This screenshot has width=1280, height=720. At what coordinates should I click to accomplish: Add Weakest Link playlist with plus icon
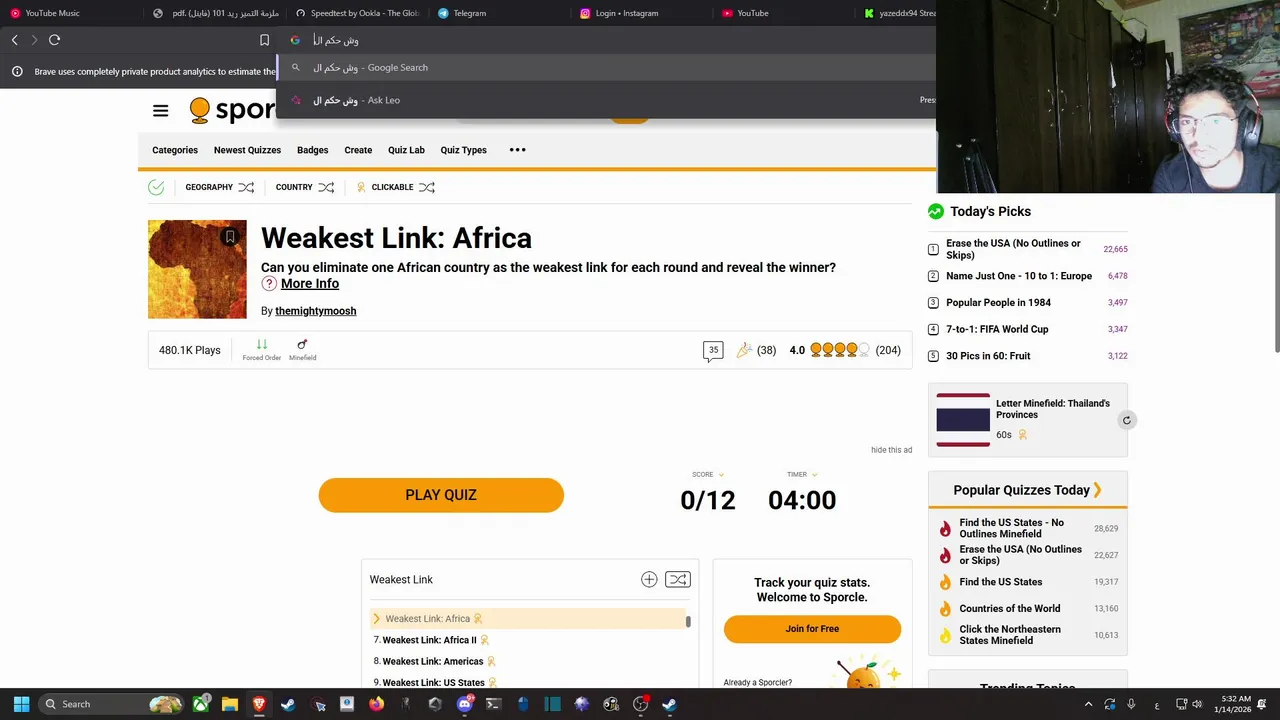pyautogui.click(x=649, y=579)
